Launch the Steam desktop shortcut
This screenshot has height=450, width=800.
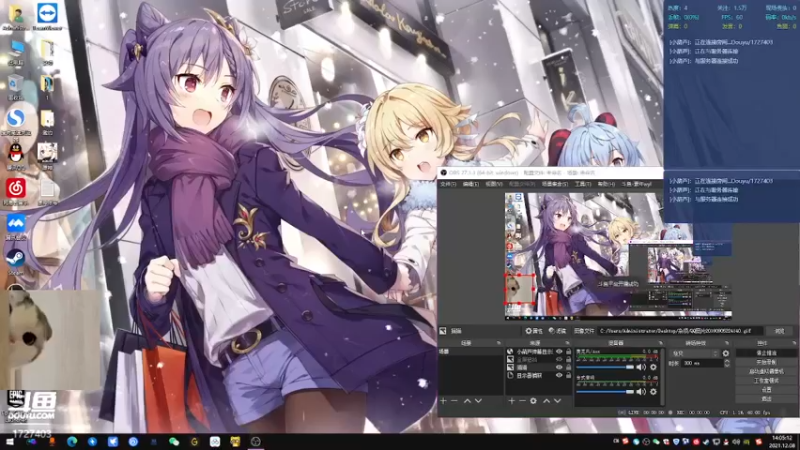tap(16, 260)
